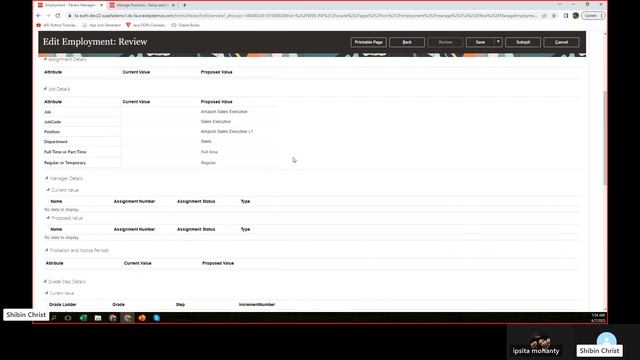
Task: Click the Sales department proposed value
Action: [x=206, y=141]
